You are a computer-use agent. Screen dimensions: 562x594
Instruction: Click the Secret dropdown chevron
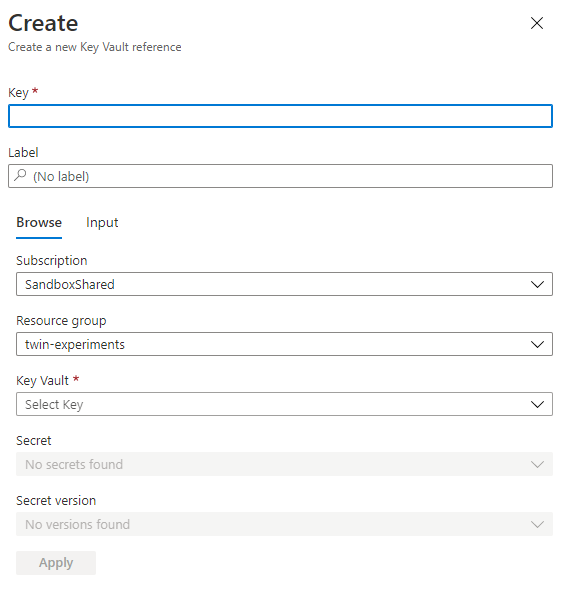(537, 464)
